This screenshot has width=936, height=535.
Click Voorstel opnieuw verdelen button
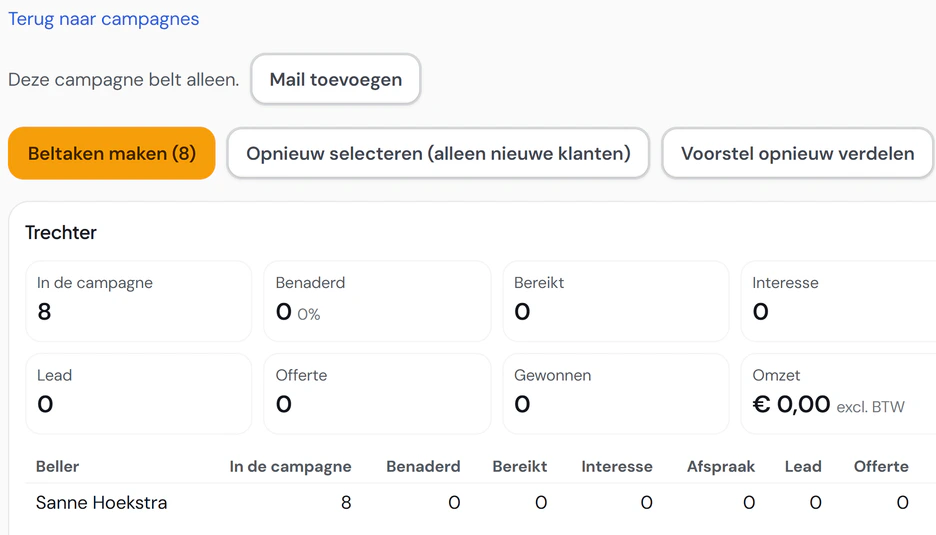pos(798,153)
